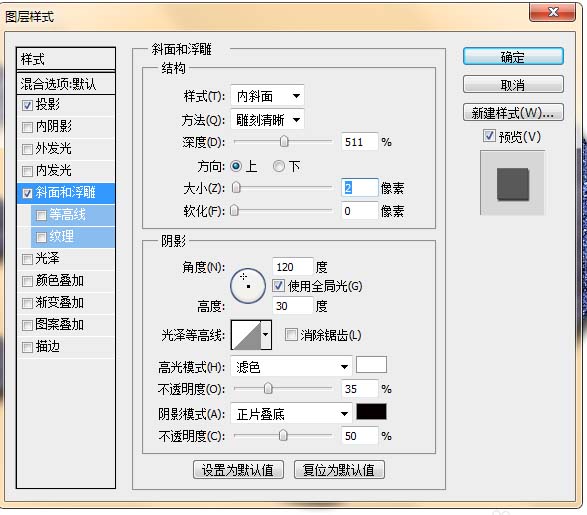
Task: Open the 样式(T) style dropdown 内斜面
Action: coord(267,96)
